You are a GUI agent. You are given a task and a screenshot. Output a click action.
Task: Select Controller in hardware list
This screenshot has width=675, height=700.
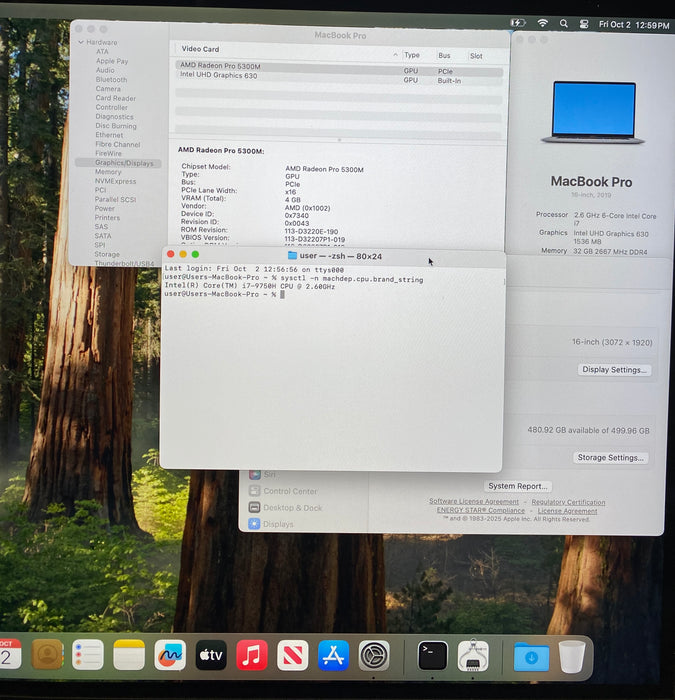click(x=111, y=107)
